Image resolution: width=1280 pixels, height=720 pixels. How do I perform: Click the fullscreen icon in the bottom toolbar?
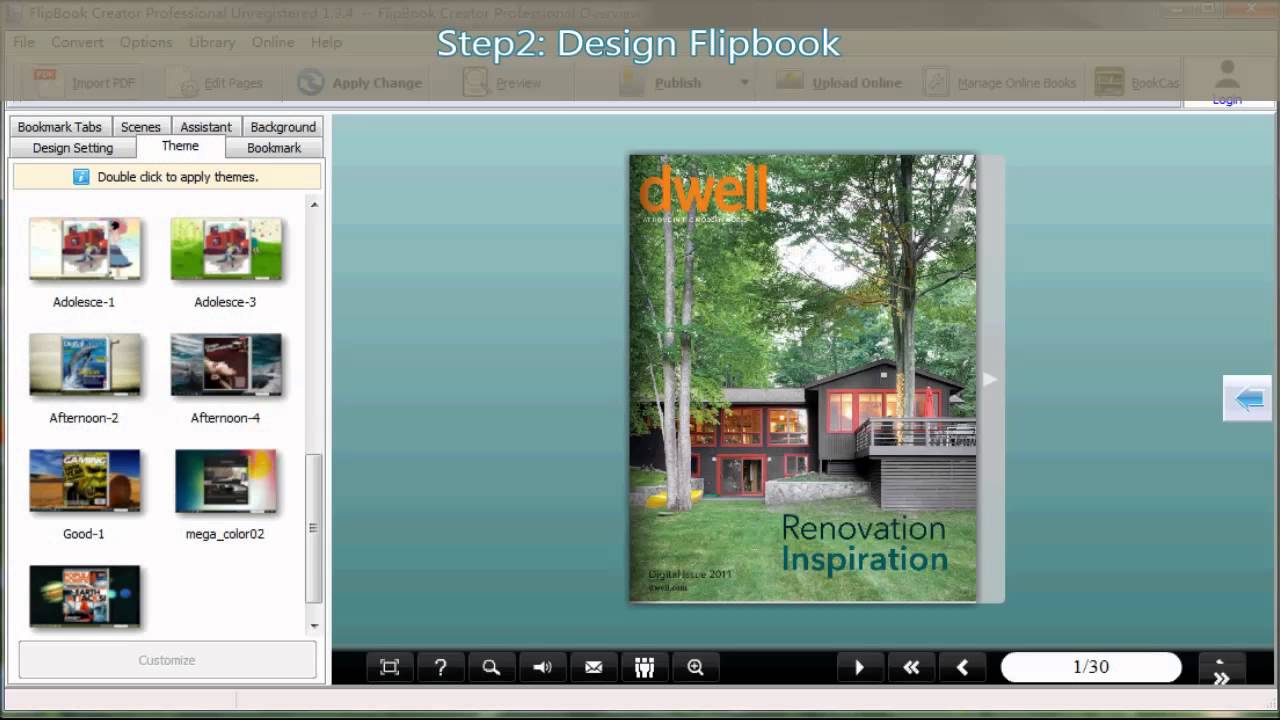tap(389, 667)
